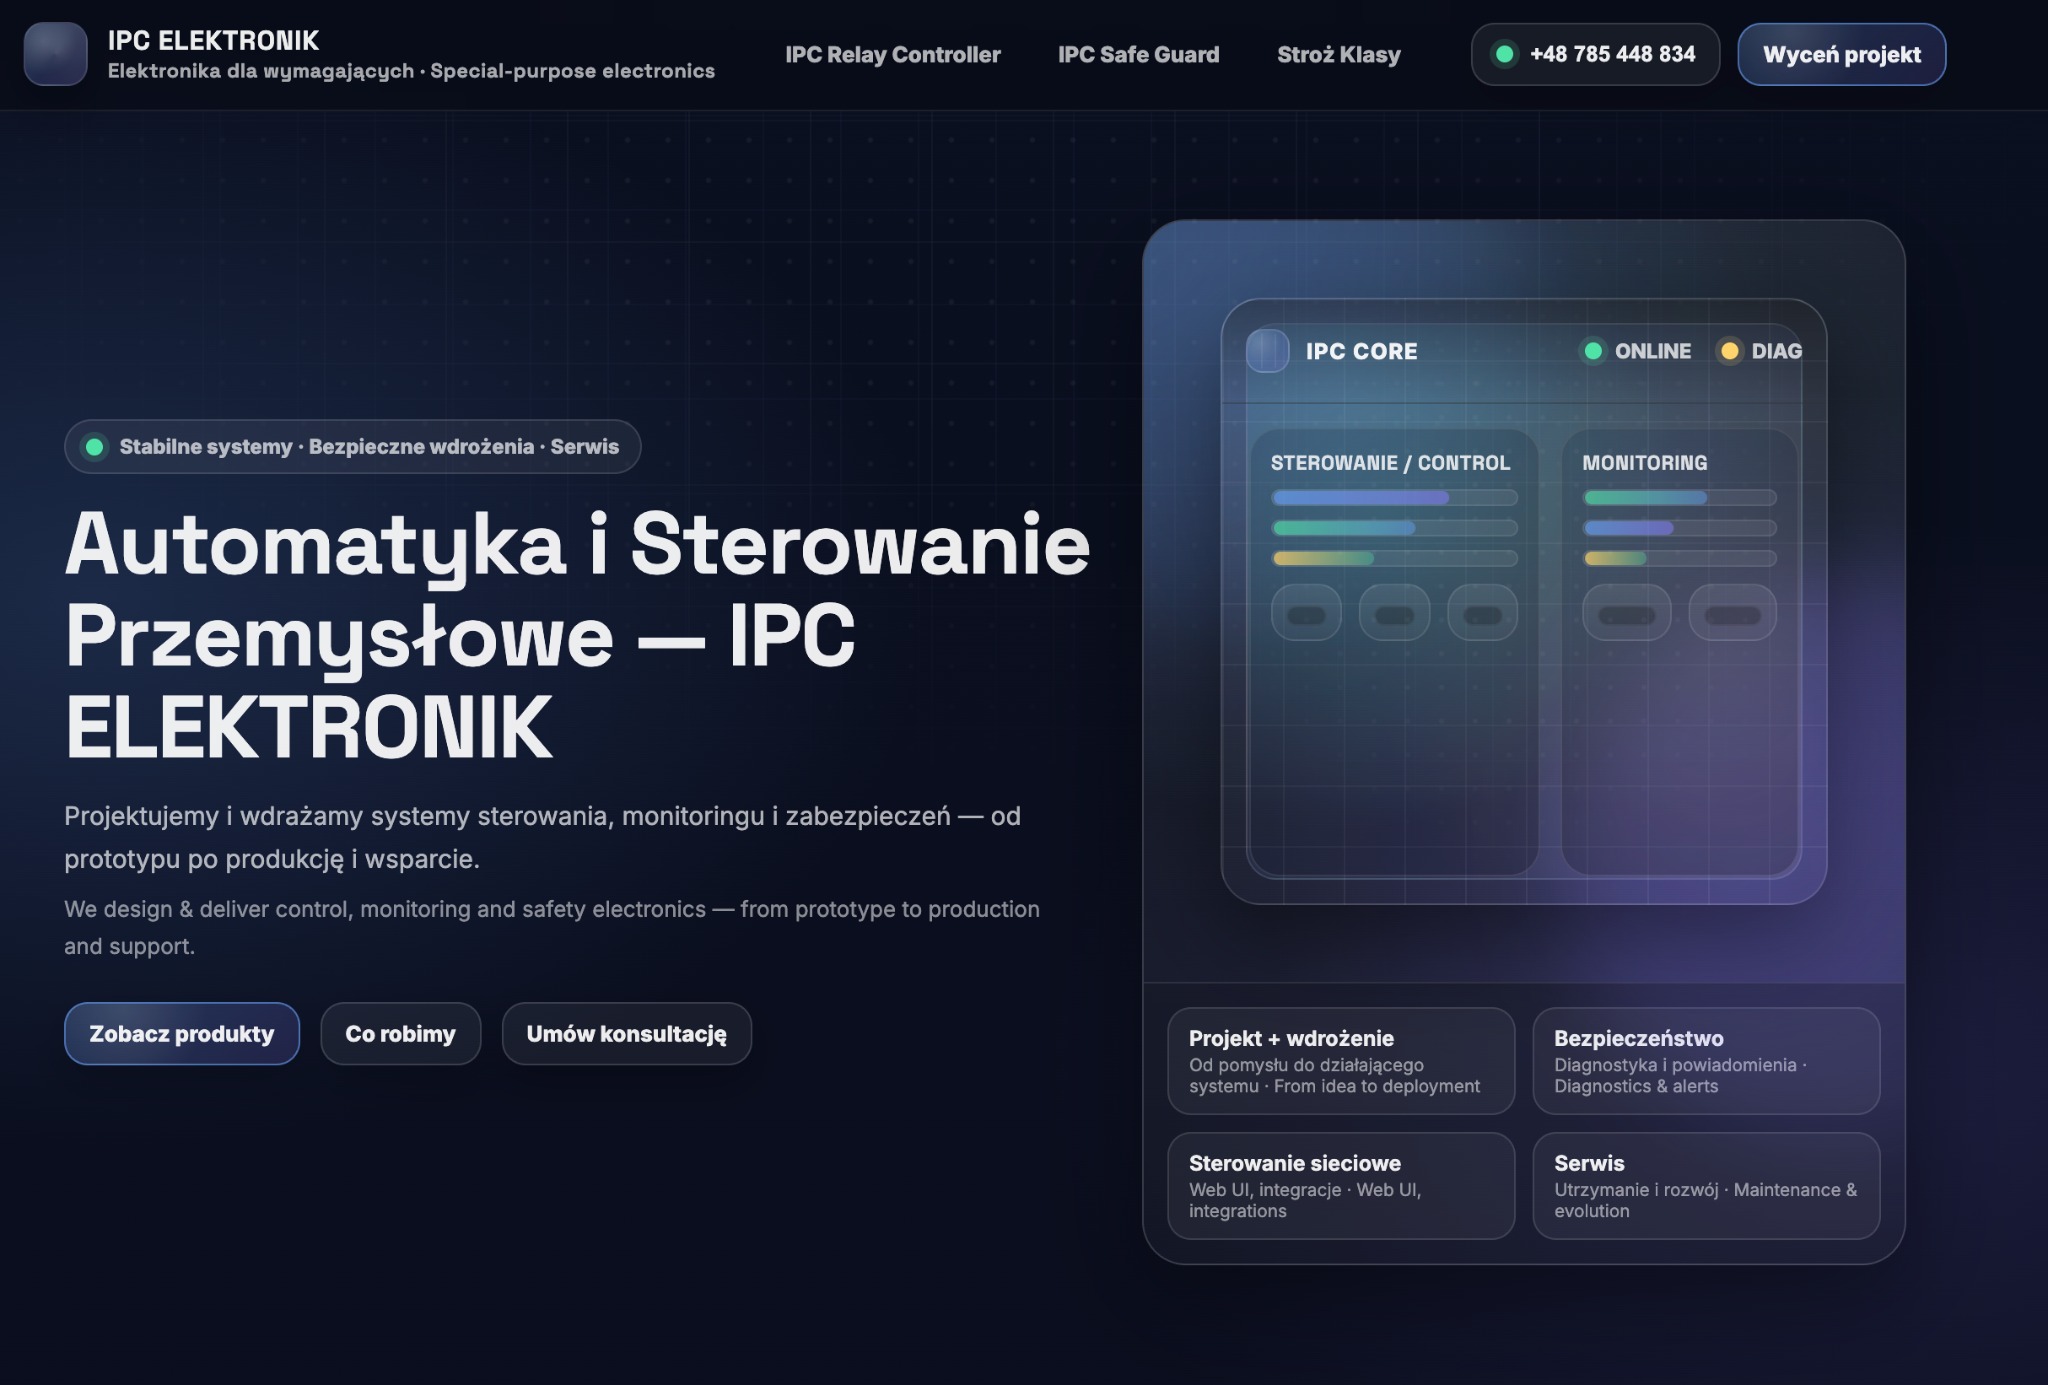Click the green ONLINE status indicator
Viewport: 2048px width, 1385px height.
[1594, 351]
